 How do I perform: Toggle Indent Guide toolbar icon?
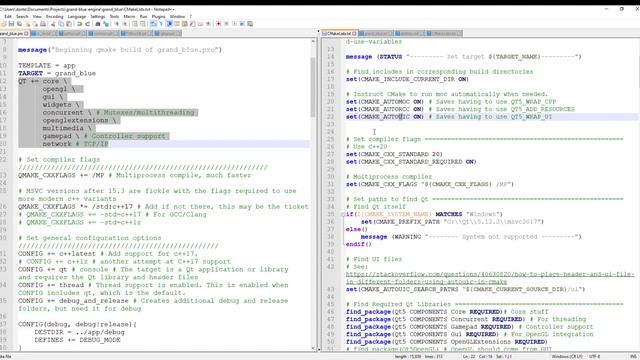pos(169,24)
